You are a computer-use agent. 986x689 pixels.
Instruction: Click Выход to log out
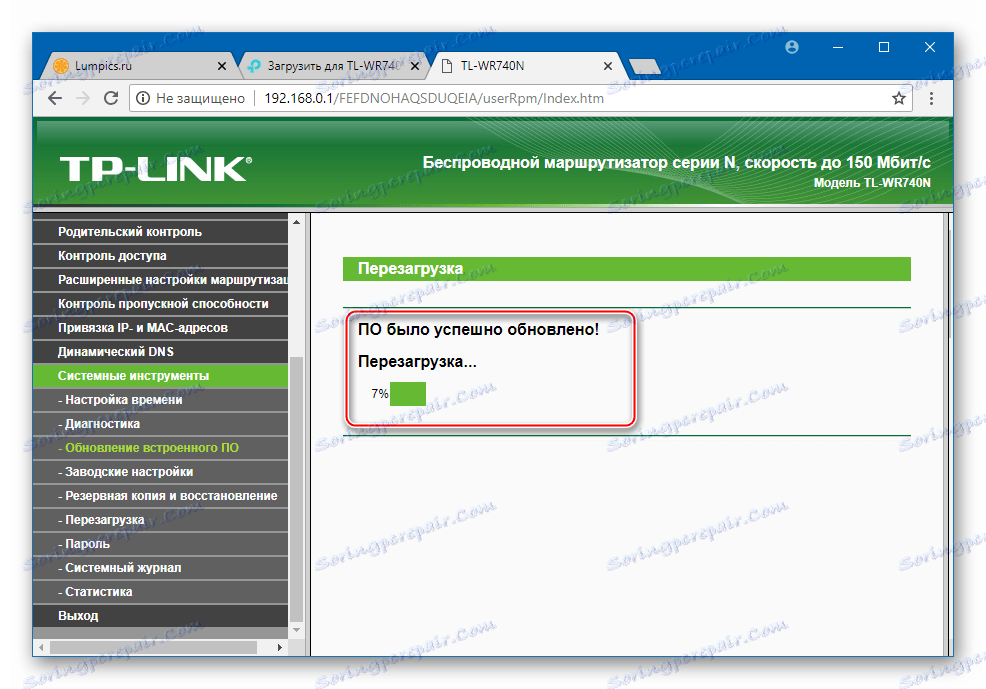point(160,615)
